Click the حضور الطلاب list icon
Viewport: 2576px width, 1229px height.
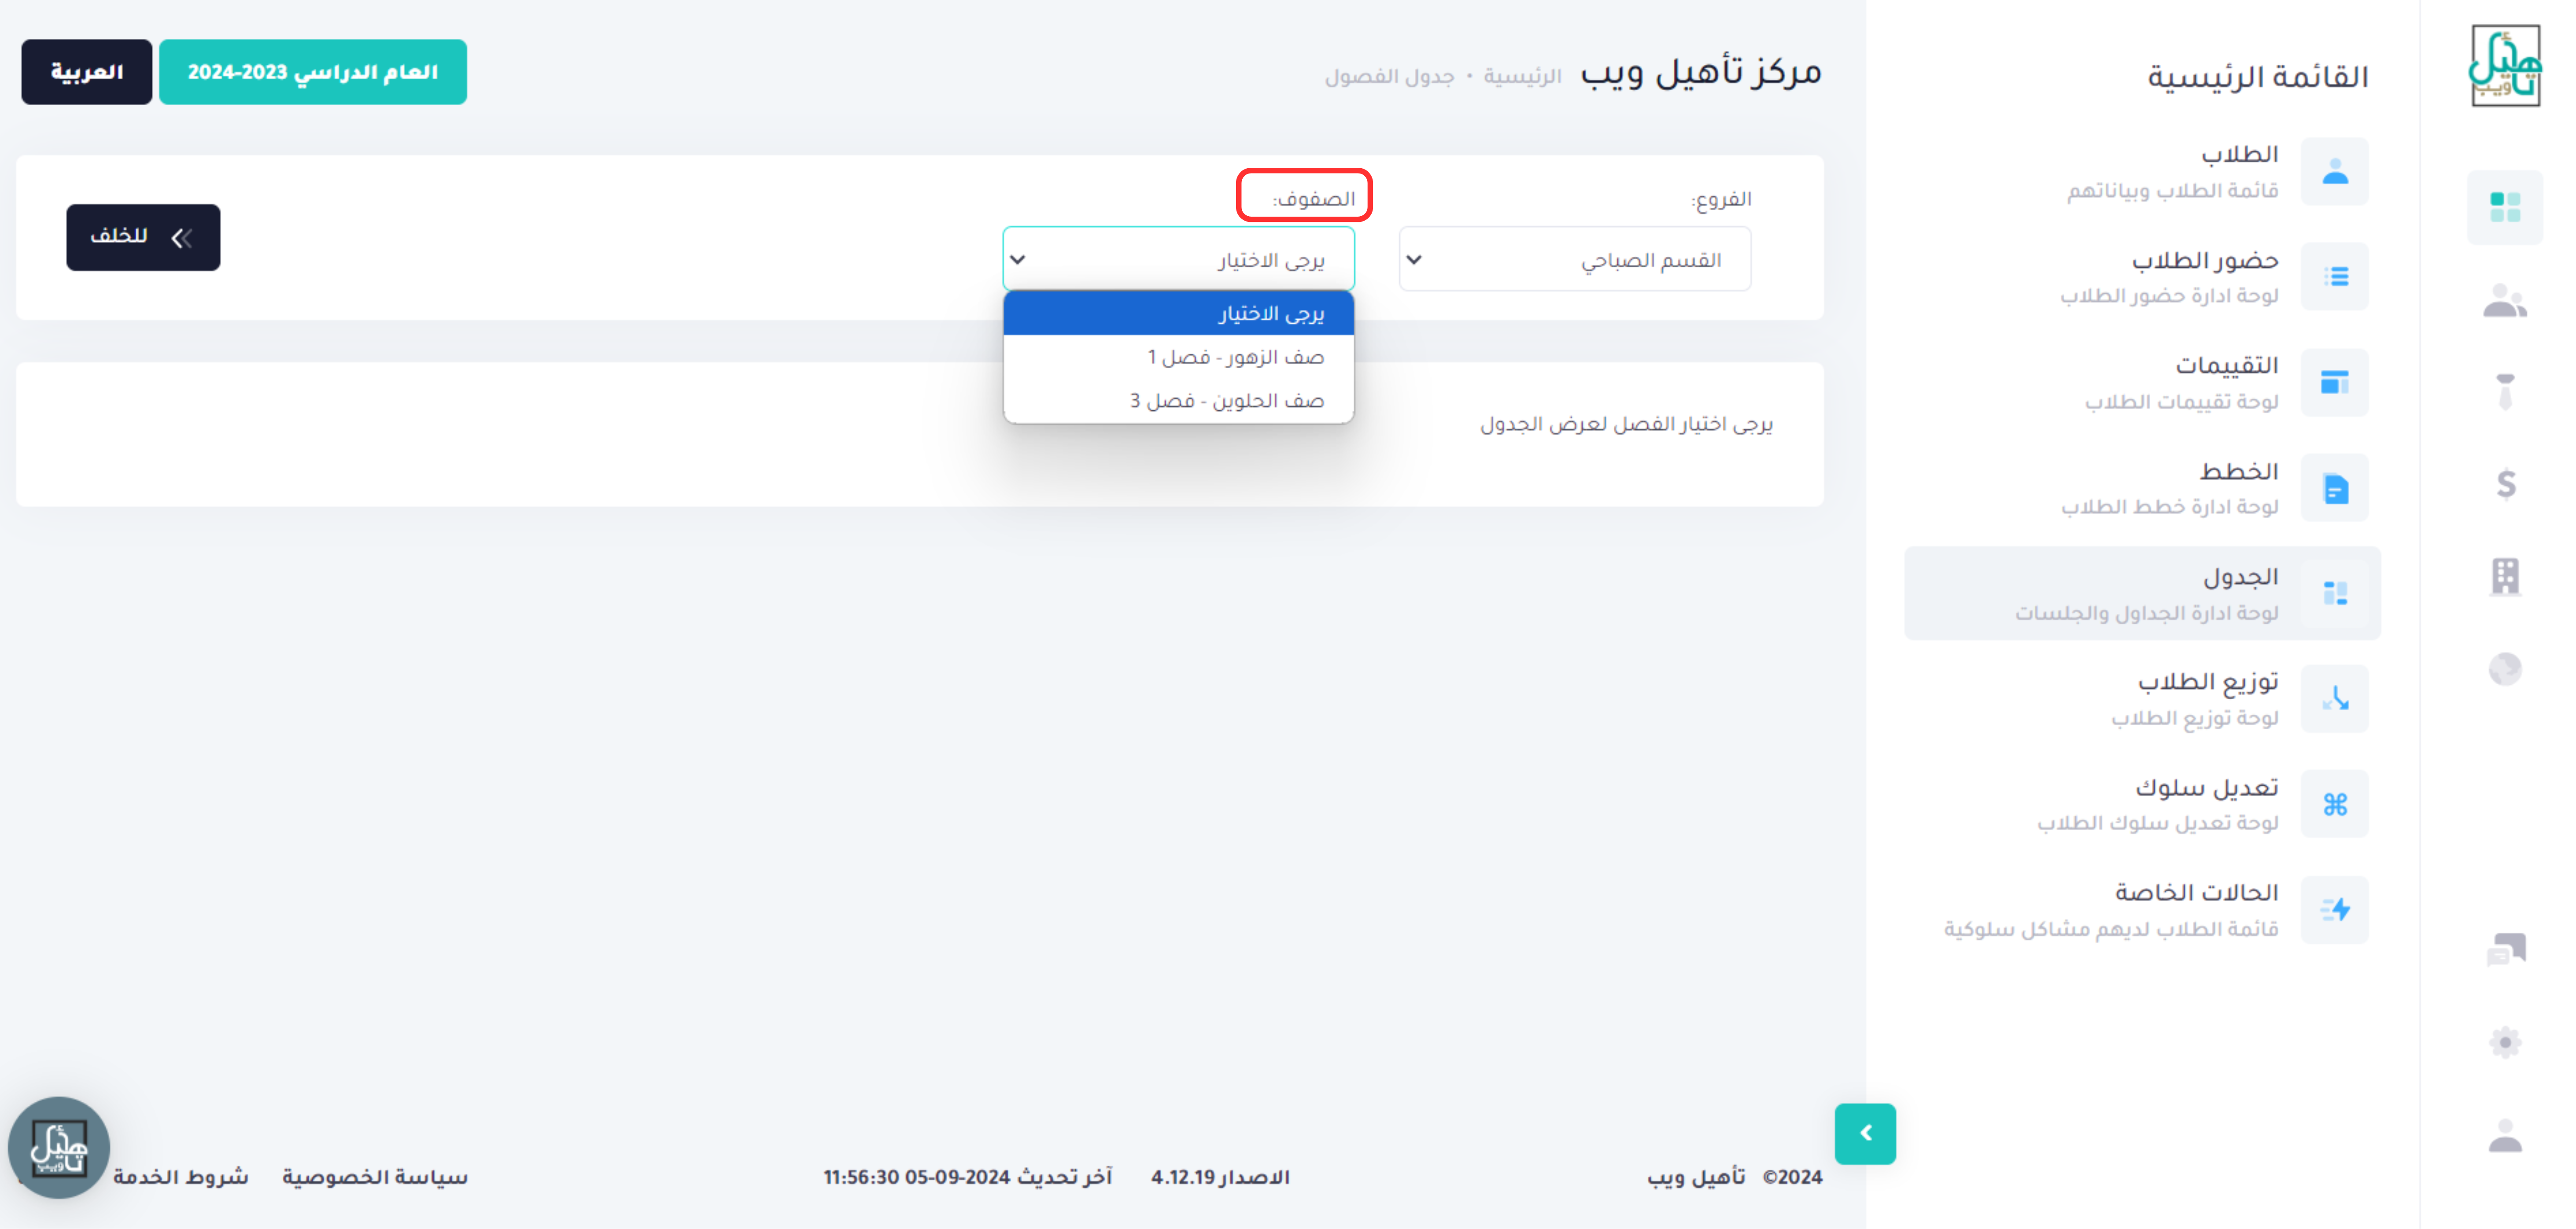[x=2335, y=277]
